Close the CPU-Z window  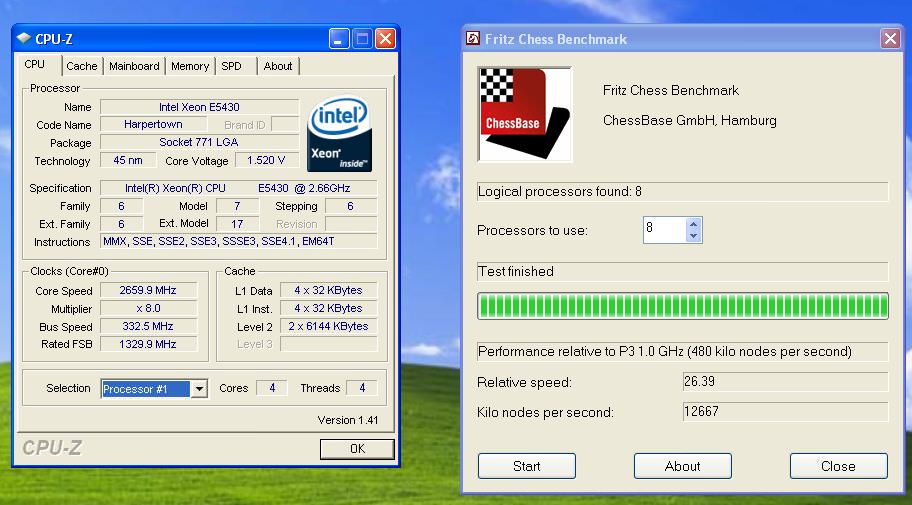pos(385,39)
